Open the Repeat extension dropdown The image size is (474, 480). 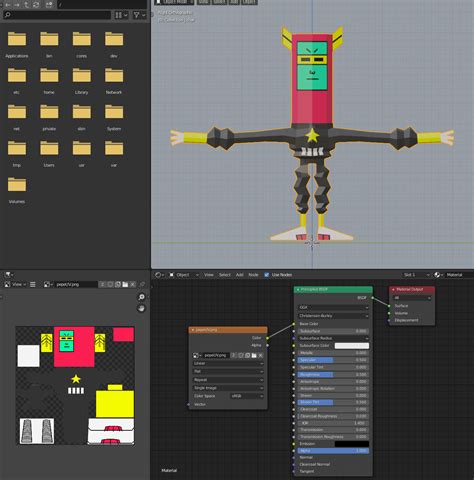pos(228,380)
